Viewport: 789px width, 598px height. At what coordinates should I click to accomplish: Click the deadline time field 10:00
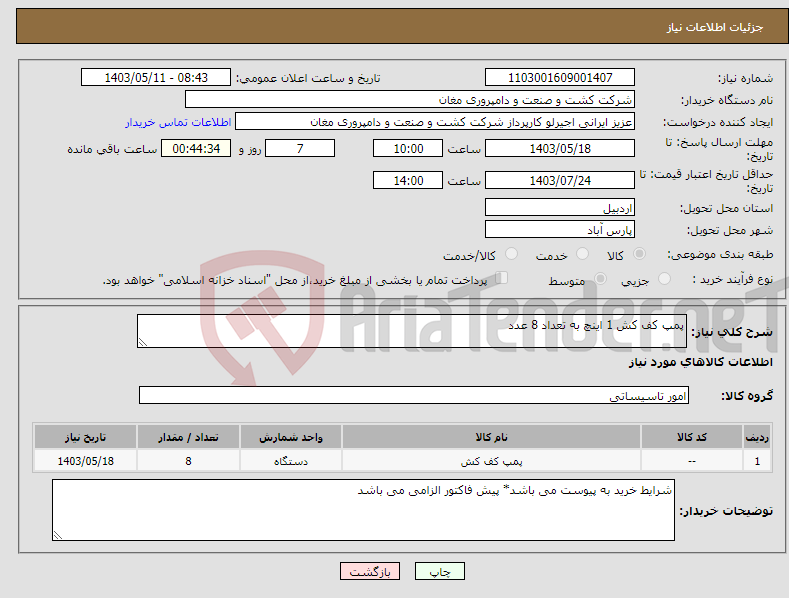coord(408,148)
